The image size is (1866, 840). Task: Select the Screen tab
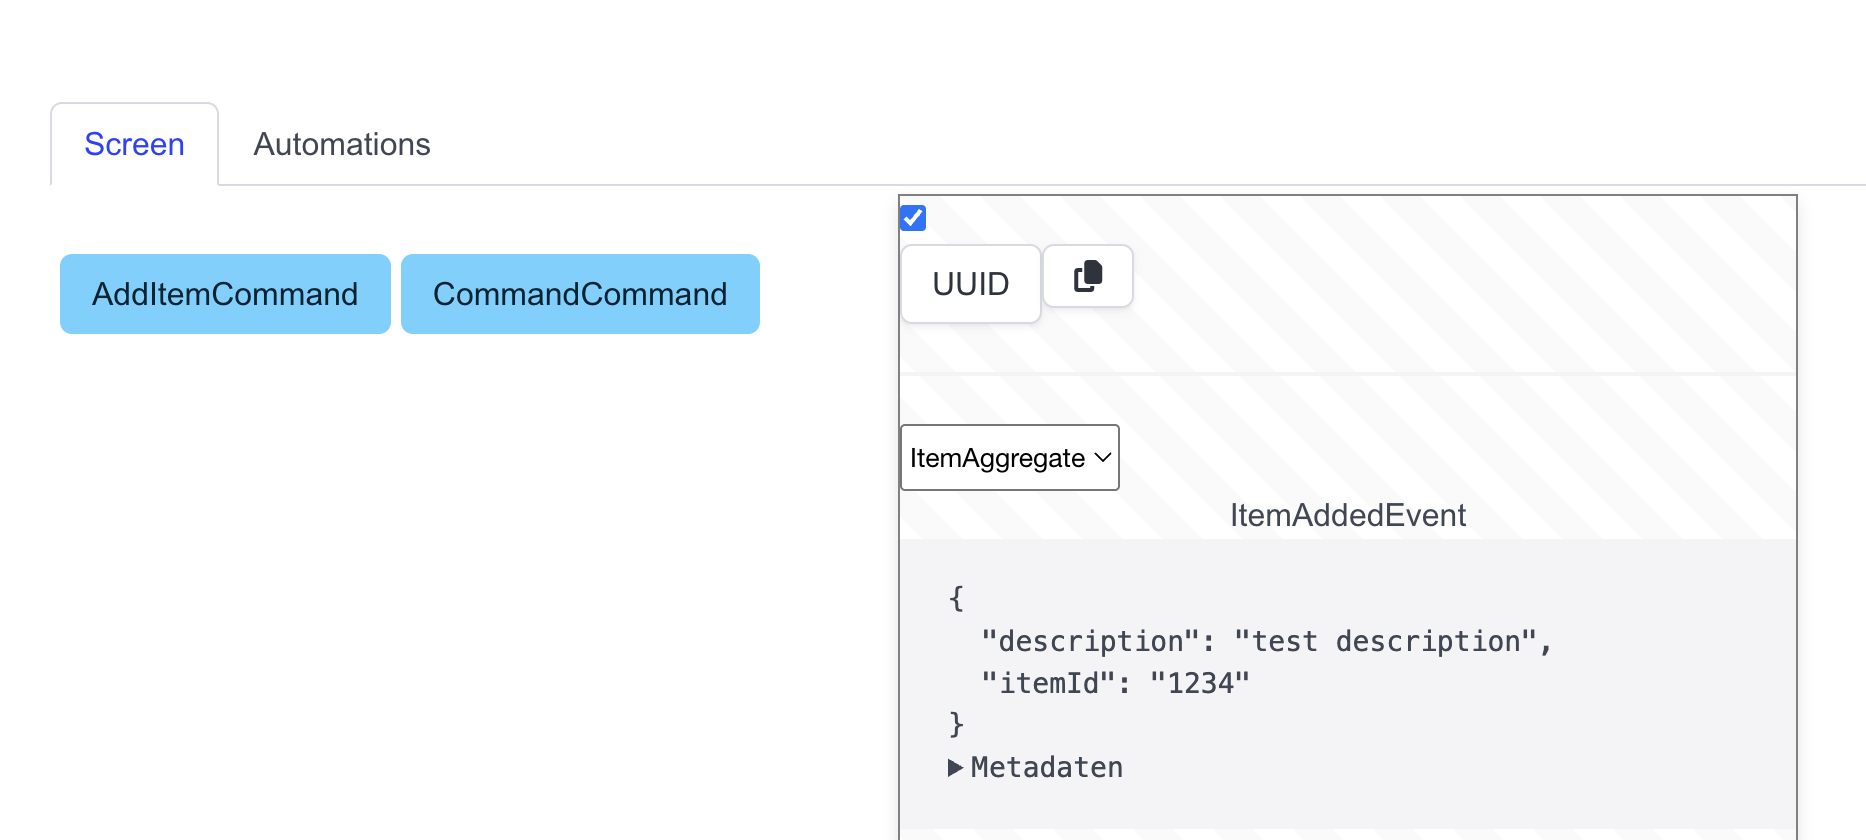click(134, 144)
